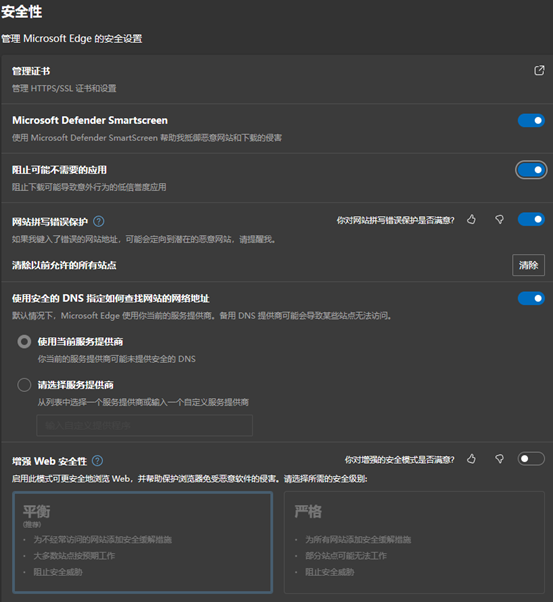Enable the 增强 Web 安全性 toggle
This screenshot has width=553, height=602.
pyautogui.click(x=531, y=459)
